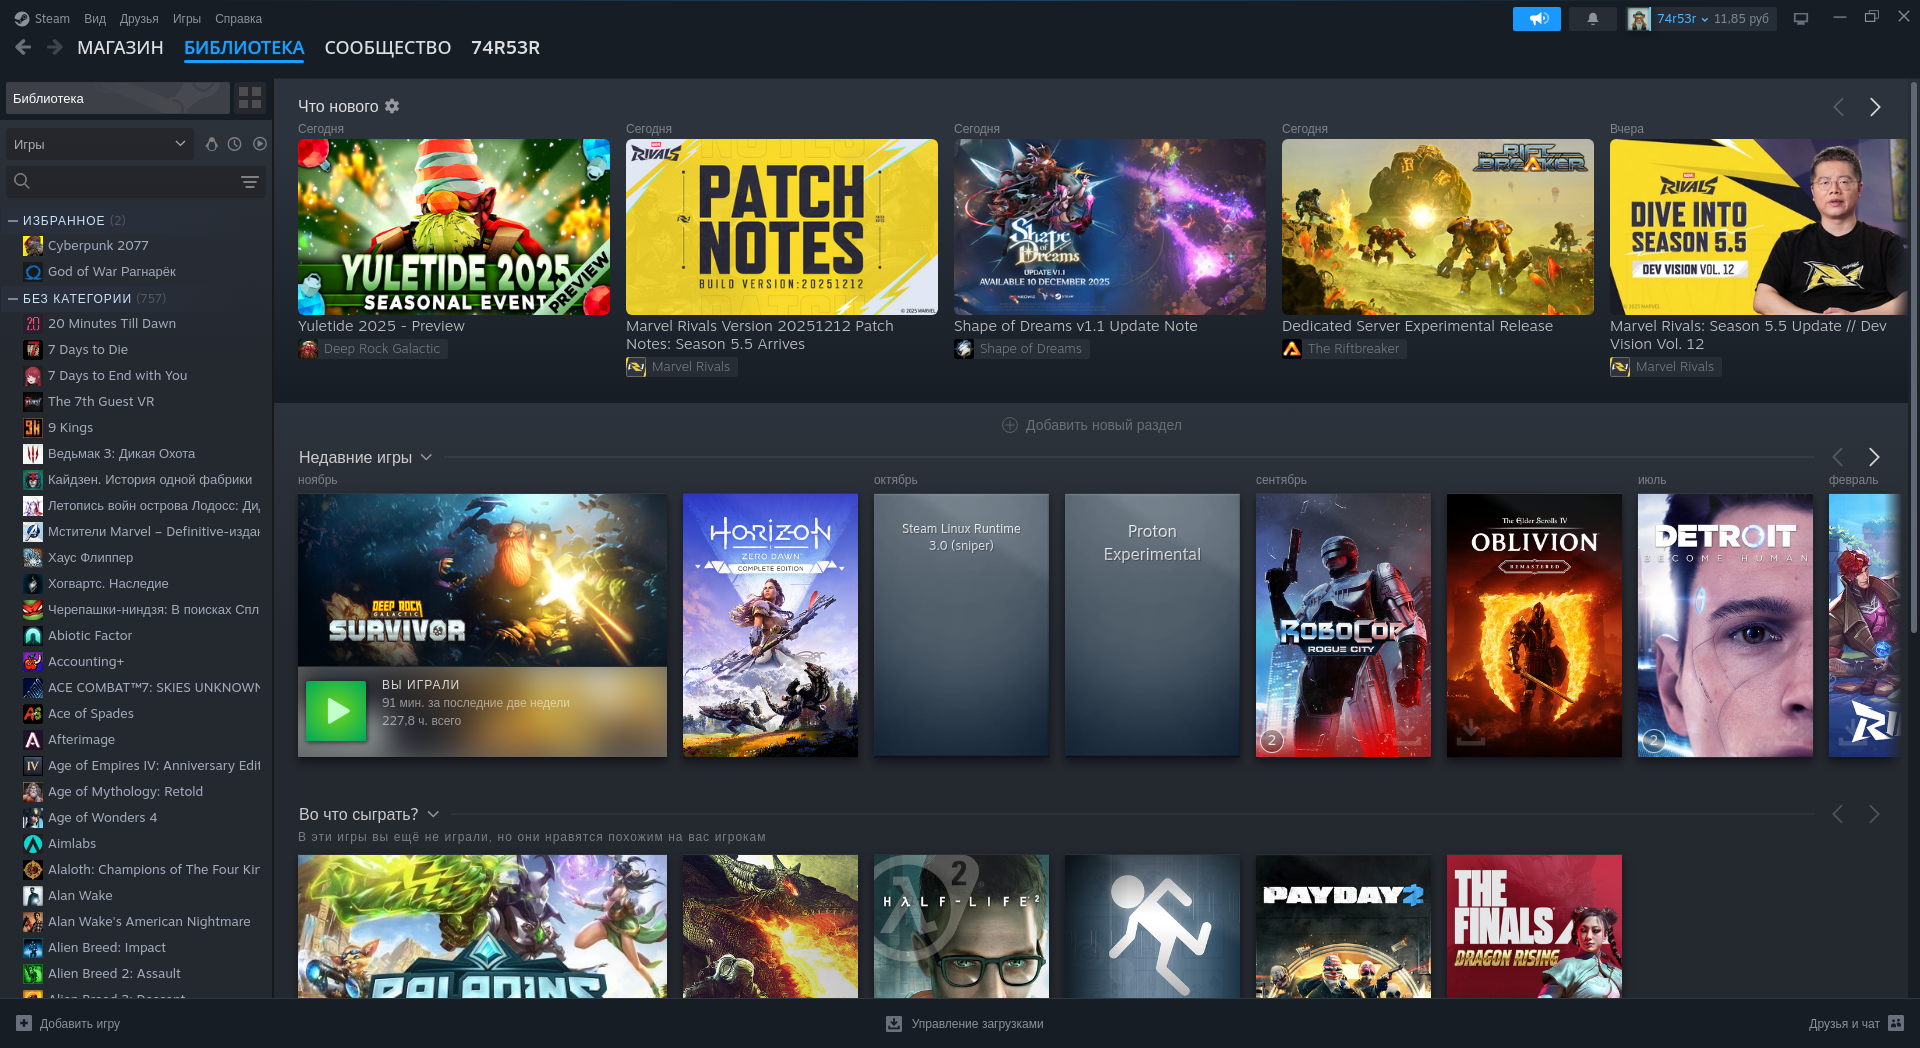
Task: Click the plus icon by Добавить новый раздел
Action: [1010, 425]
